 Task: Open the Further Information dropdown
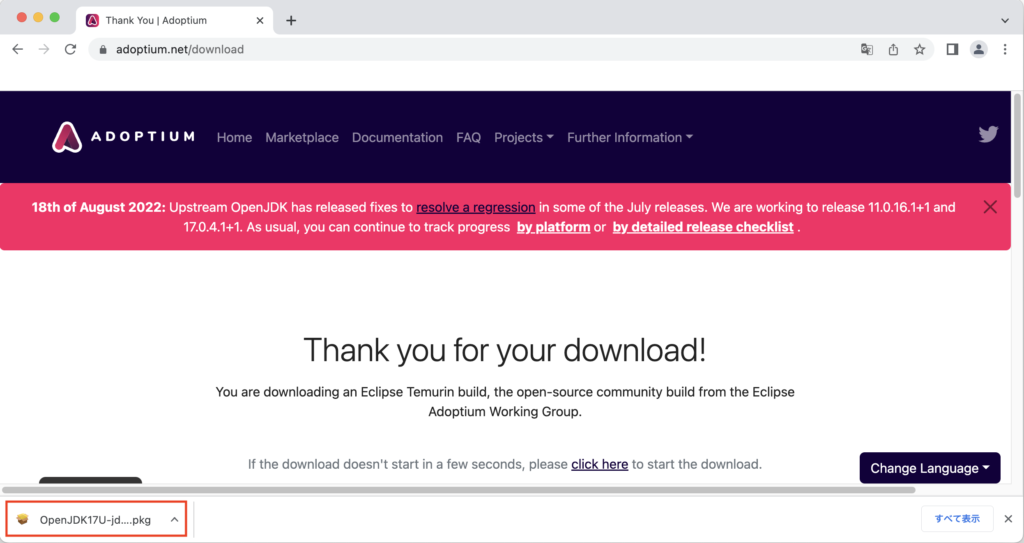[630, 137]
